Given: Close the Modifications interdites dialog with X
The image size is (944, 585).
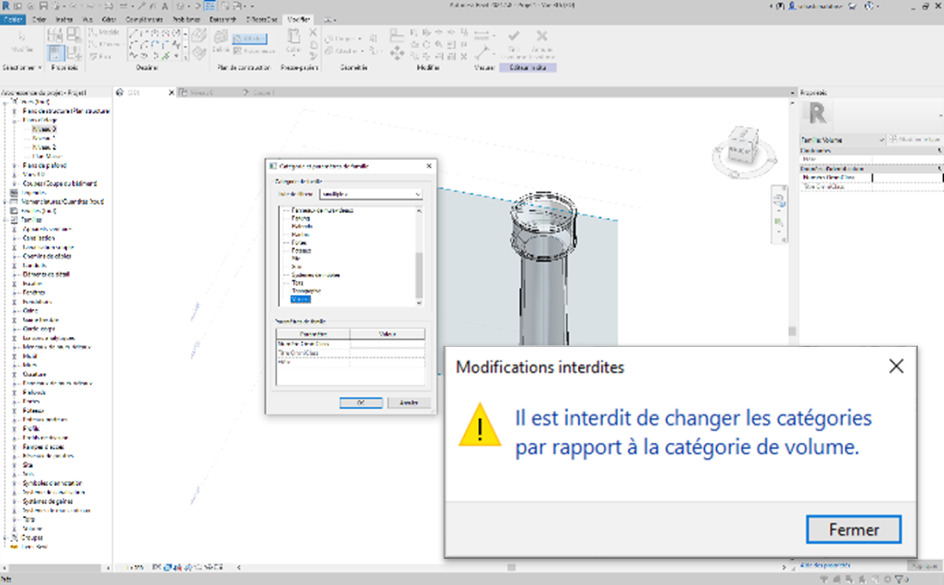Looking at the screenshot, I should point(896,366).
